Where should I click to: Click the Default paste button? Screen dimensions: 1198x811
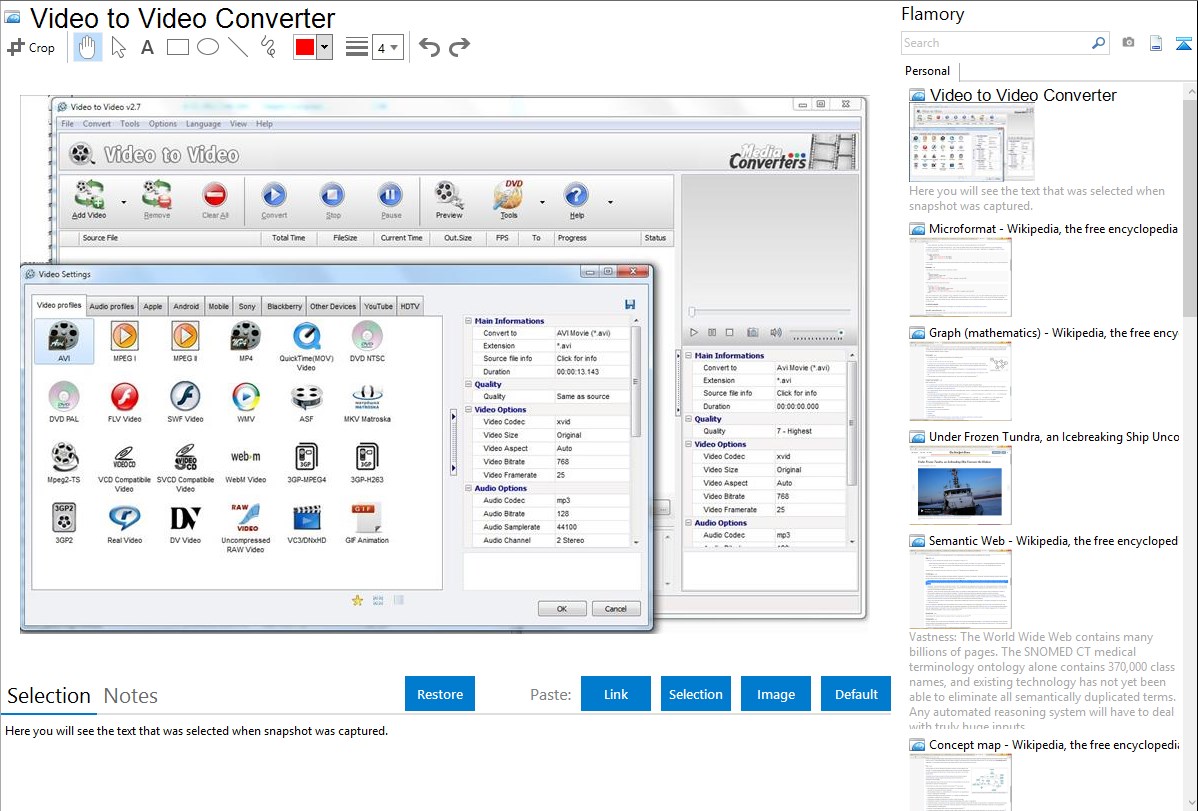tap(856, 694)
